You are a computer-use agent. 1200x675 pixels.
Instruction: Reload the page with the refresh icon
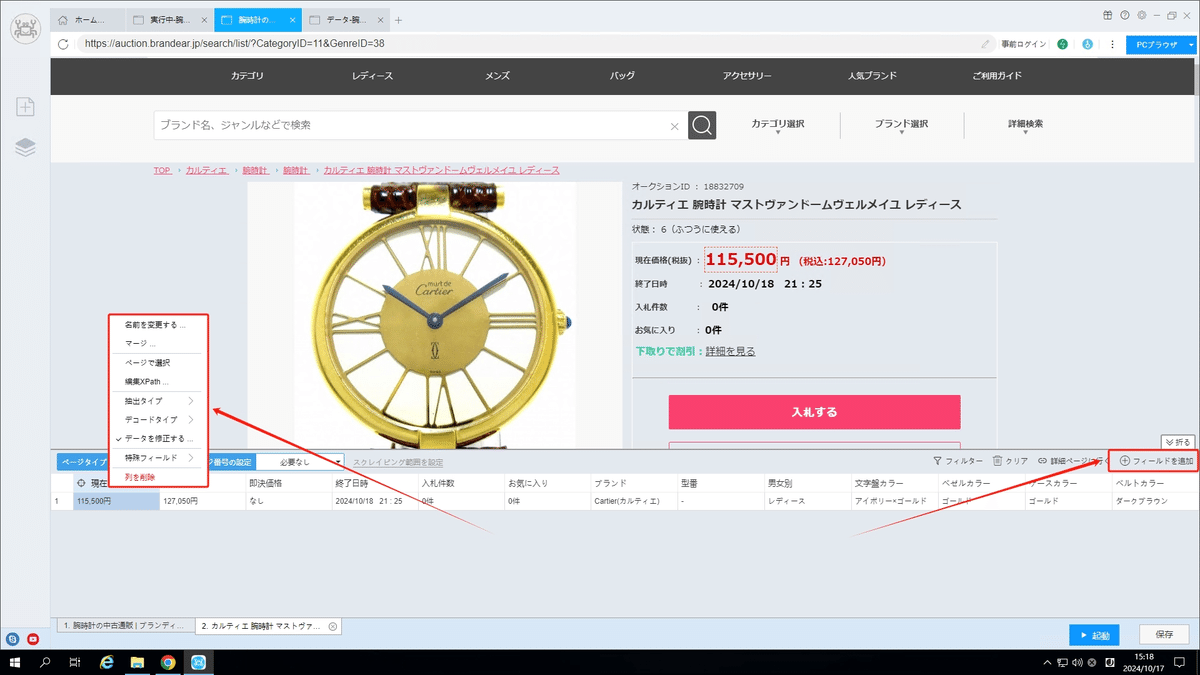pos(64,44)
